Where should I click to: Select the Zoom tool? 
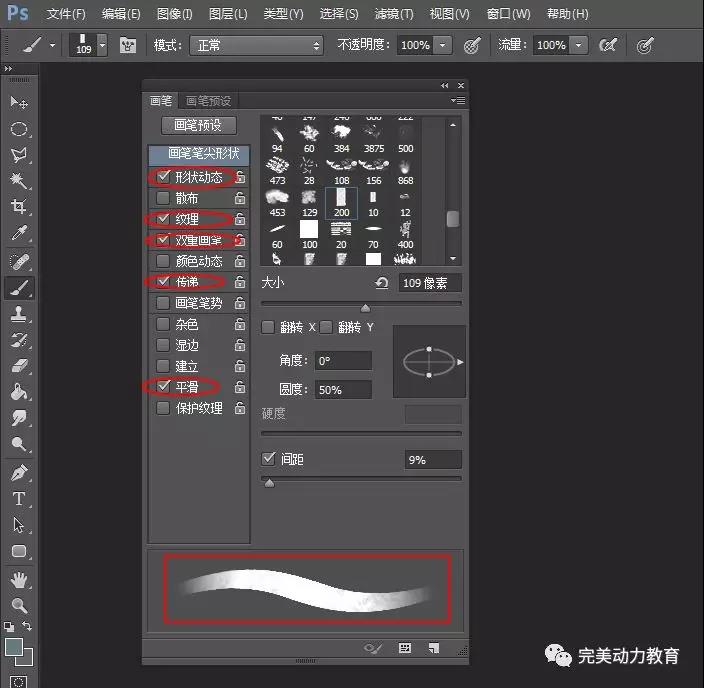pos(18,605)
